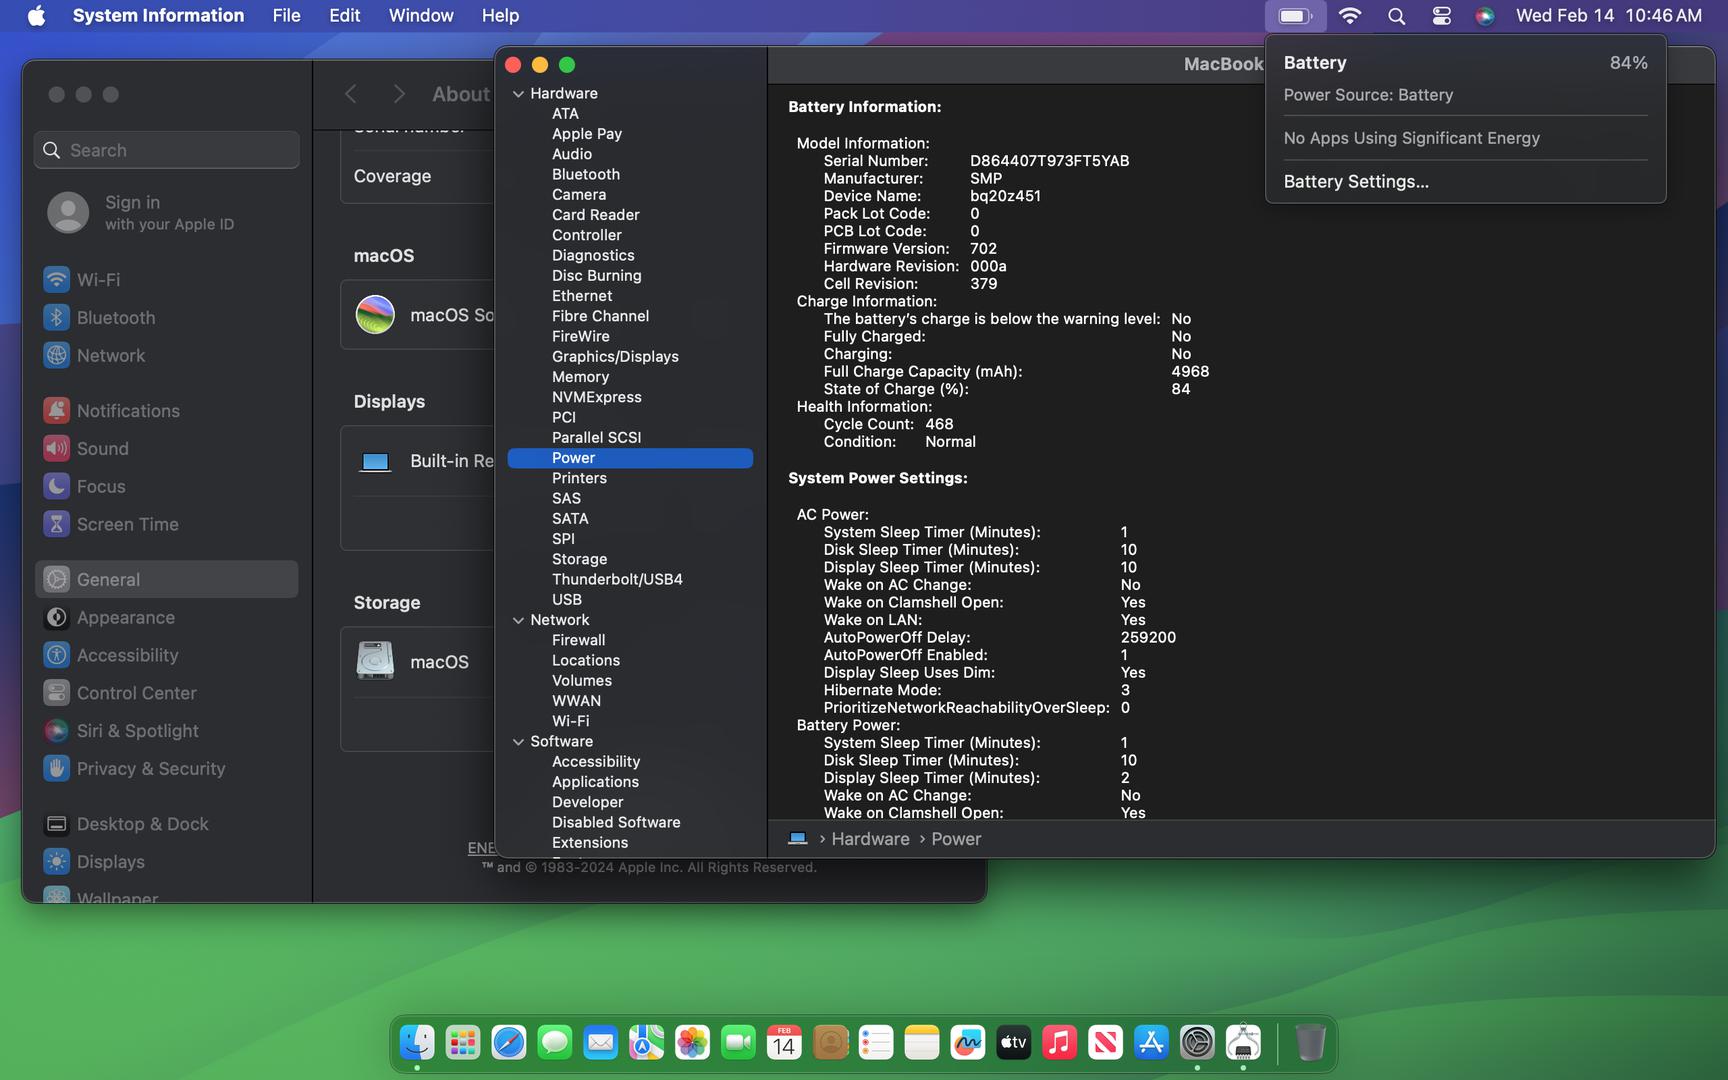Select Memory in Hardware list

pyautogui.click(x=580, y=377)
